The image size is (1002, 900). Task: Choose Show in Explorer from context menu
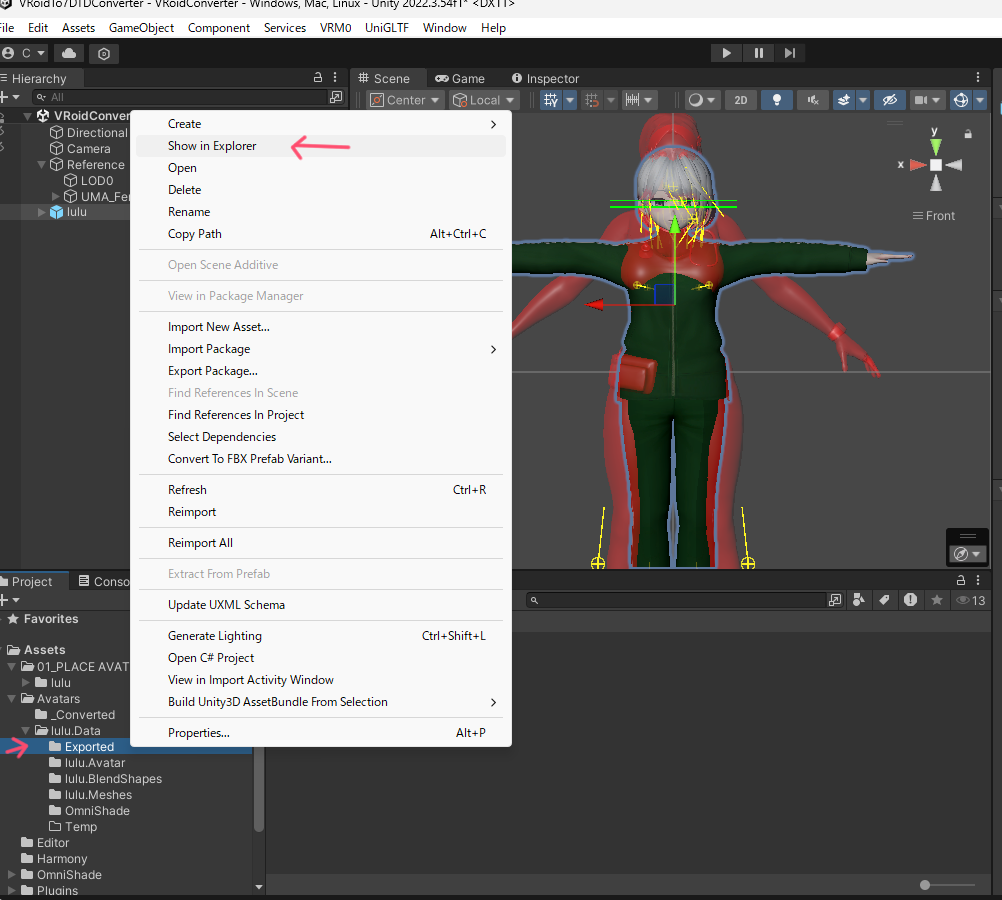pyautogui.click(x=212, y=146)
